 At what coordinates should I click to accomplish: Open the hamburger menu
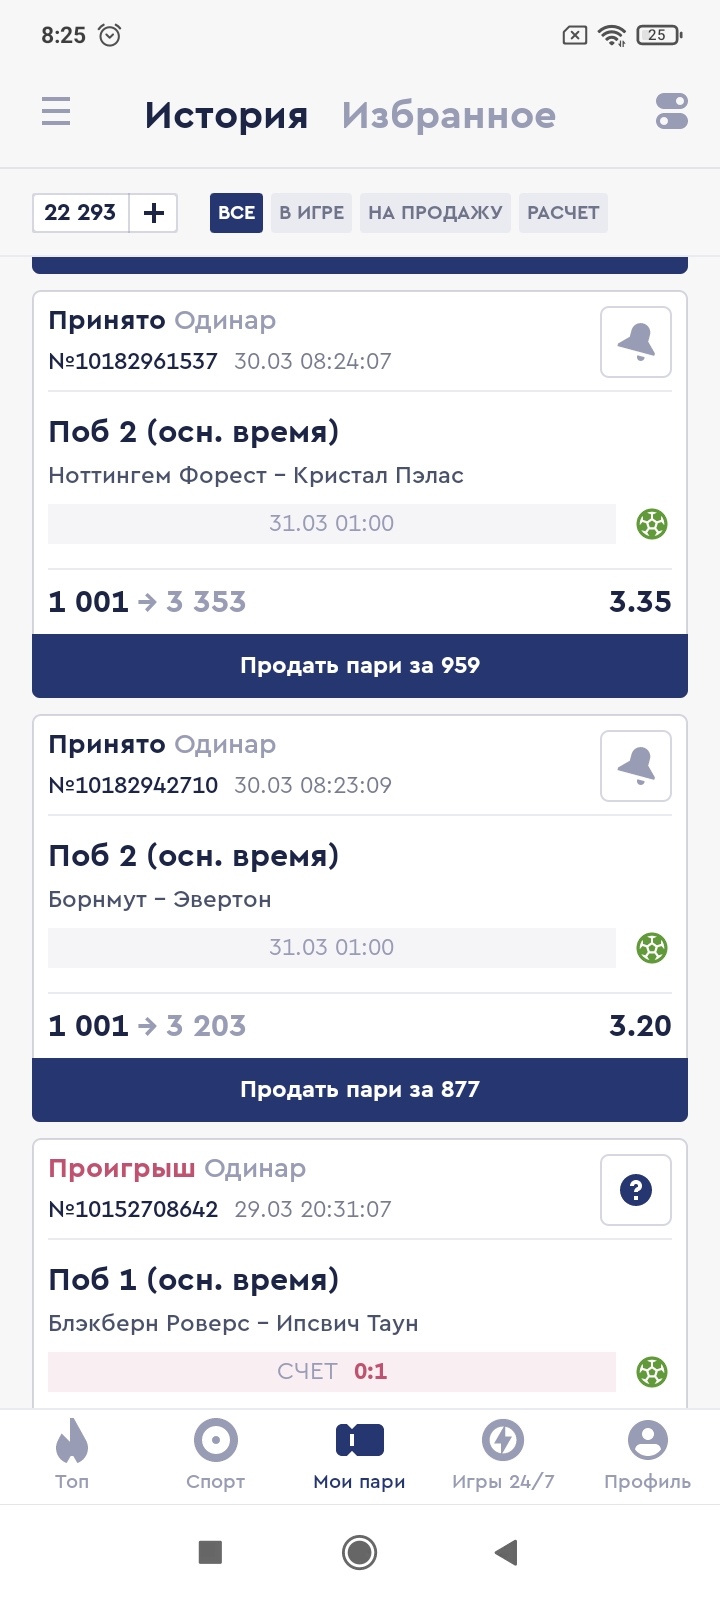coord(56,111)
